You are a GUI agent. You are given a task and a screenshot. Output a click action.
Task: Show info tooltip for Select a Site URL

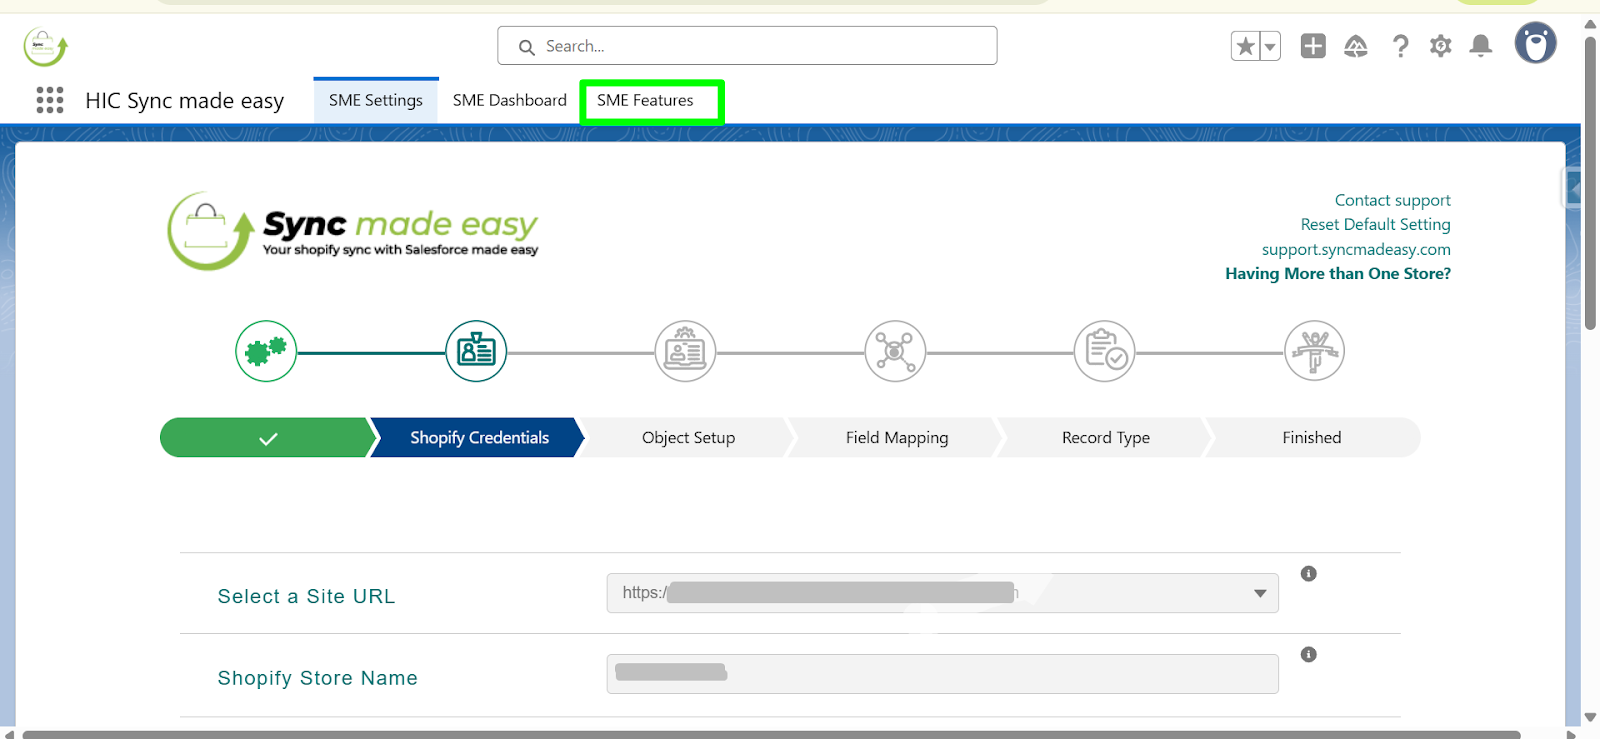[x=1308, y=574]
